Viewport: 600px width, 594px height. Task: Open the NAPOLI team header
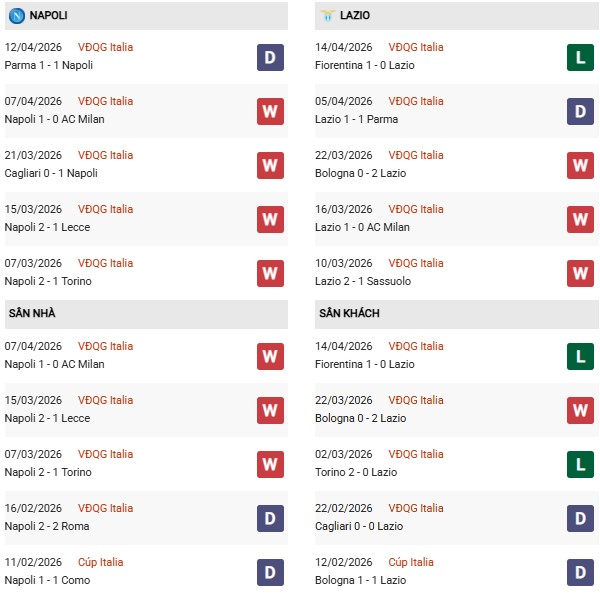49,16
